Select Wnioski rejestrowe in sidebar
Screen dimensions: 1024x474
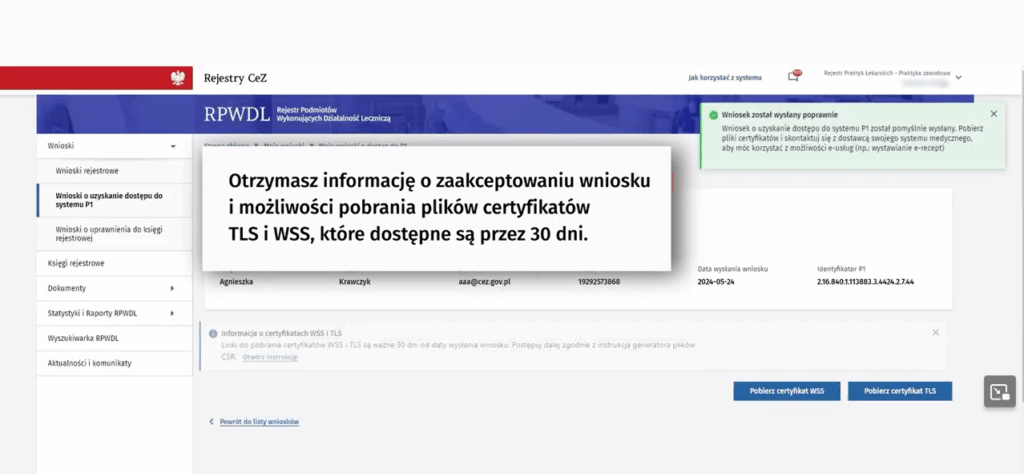[x=87, y=171]
